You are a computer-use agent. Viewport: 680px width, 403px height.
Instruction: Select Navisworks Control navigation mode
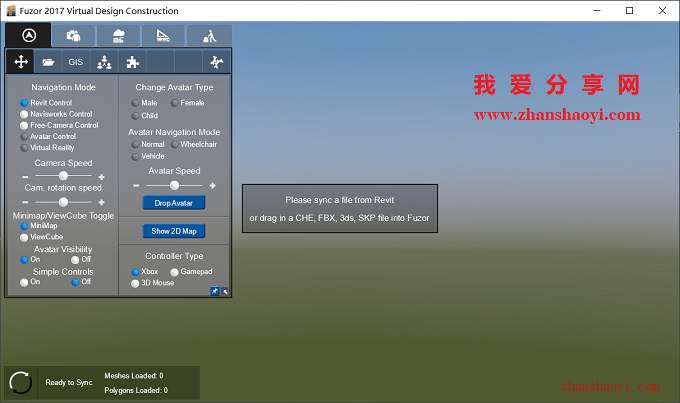click(x=56, y=114)
